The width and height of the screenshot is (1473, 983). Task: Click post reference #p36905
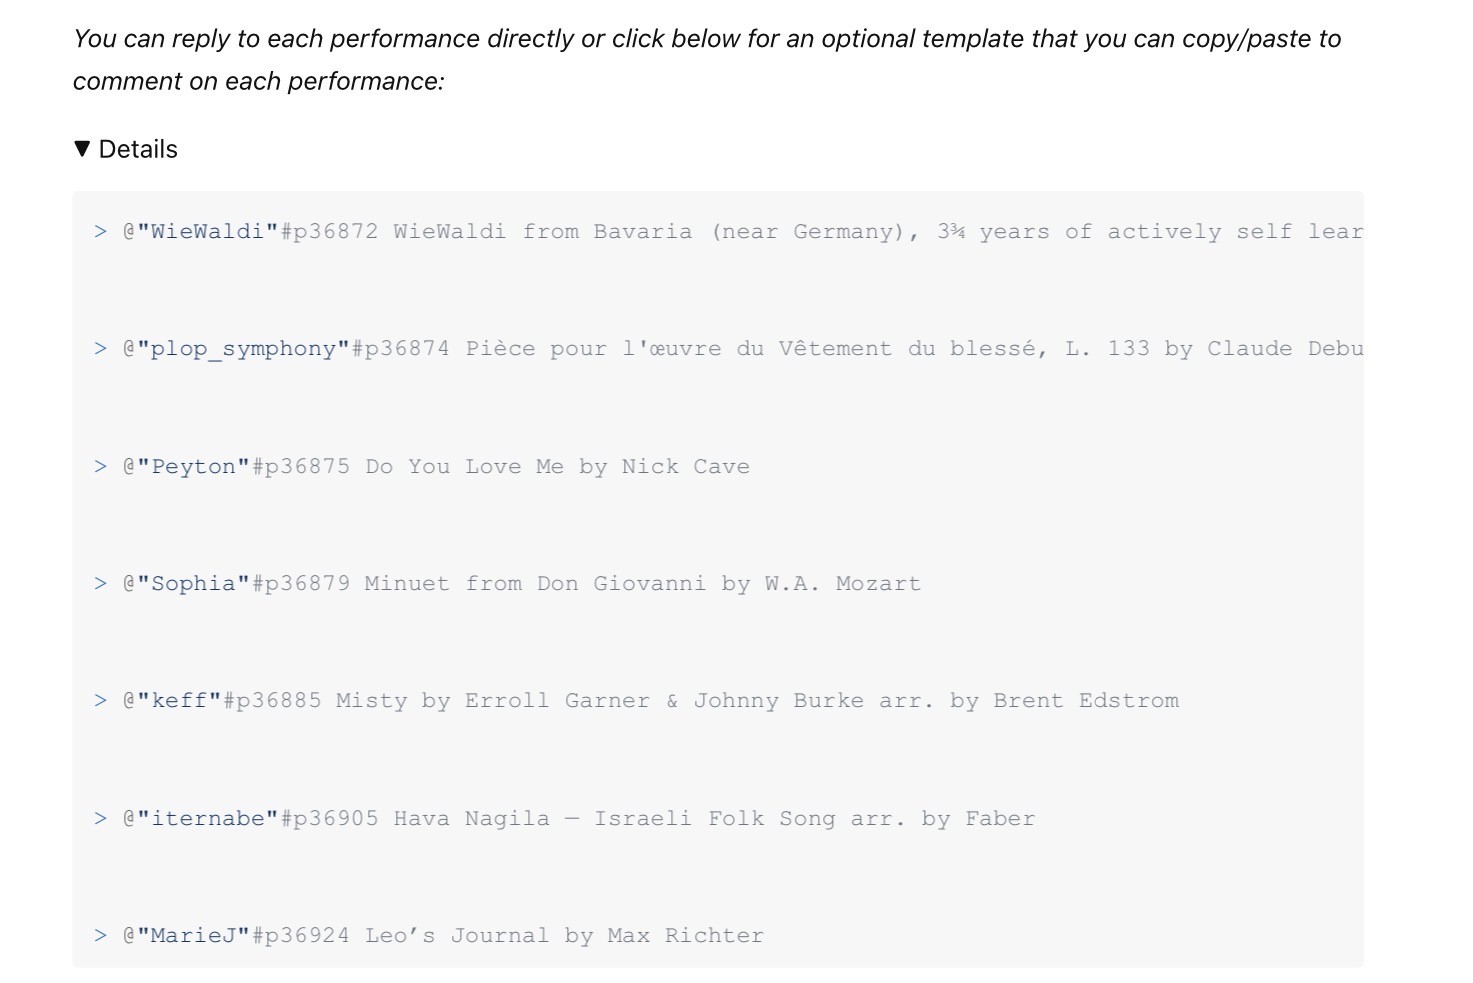tap(330, 819)
